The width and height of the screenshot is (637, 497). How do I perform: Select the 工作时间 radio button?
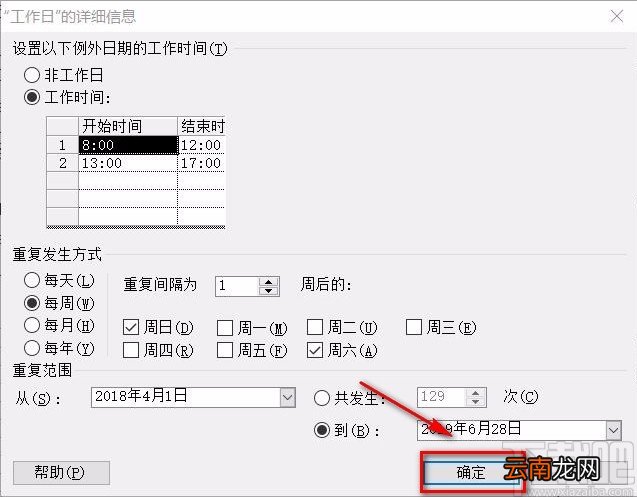coord(32,98)
